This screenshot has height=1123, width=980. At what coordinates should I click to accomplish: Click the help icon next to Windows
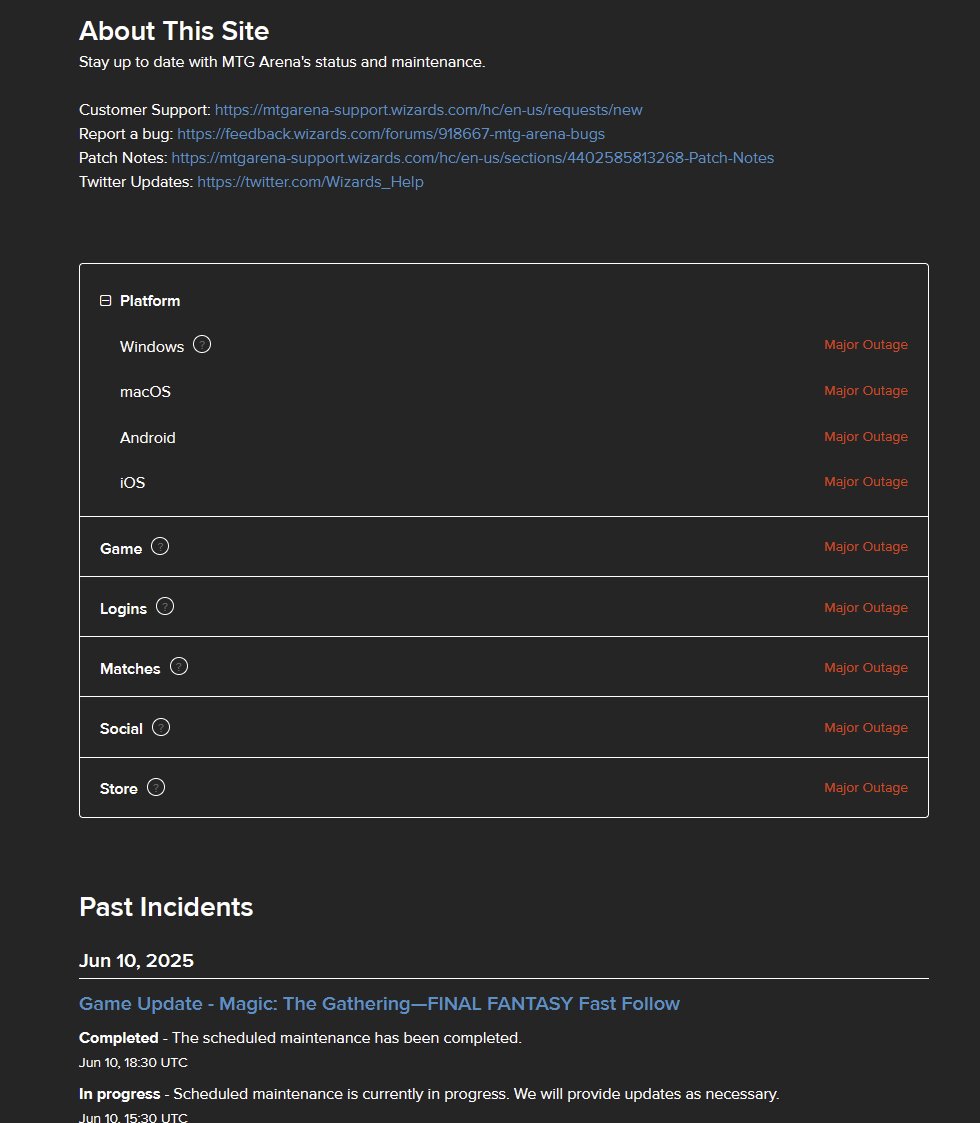(x=202, y=344)
